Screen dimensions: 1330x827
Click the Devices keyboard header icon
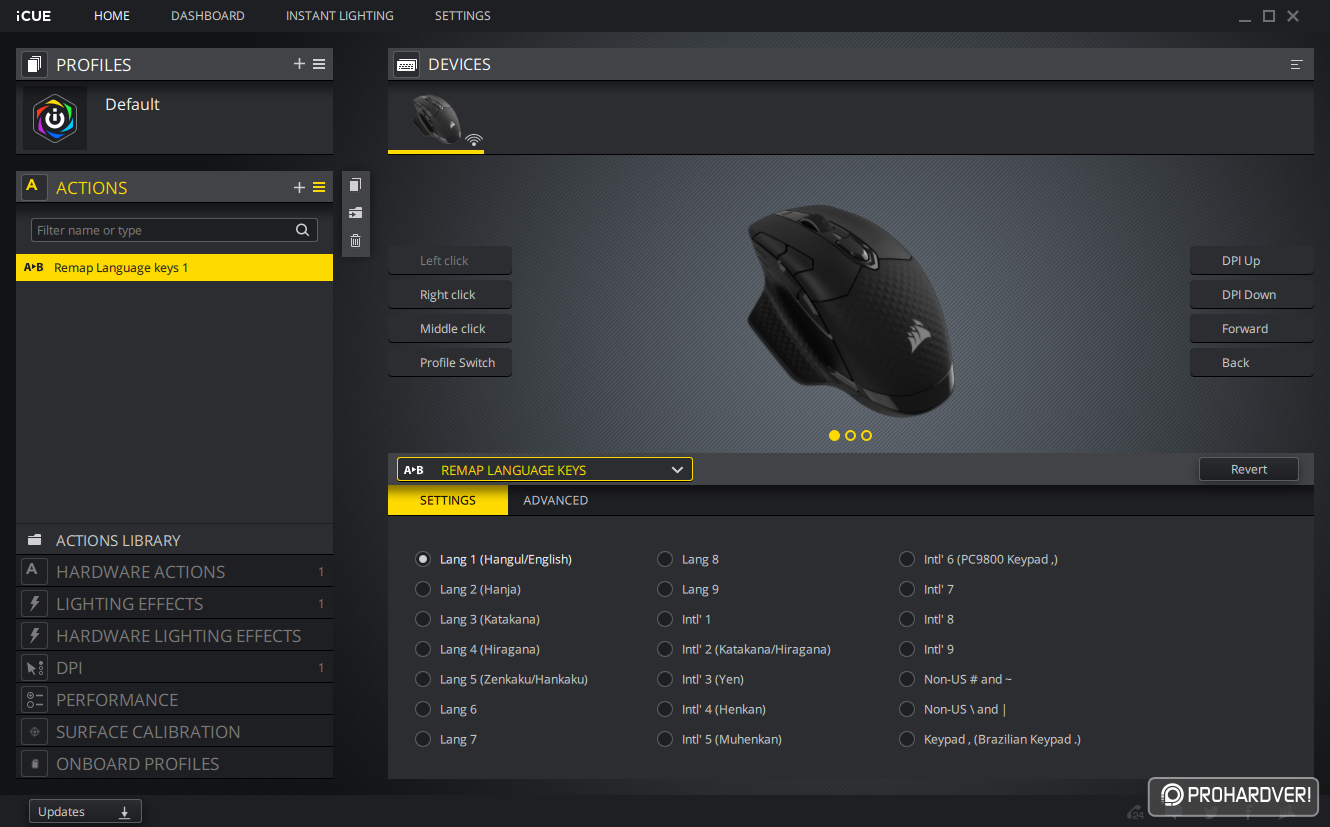tap(406, 64)
